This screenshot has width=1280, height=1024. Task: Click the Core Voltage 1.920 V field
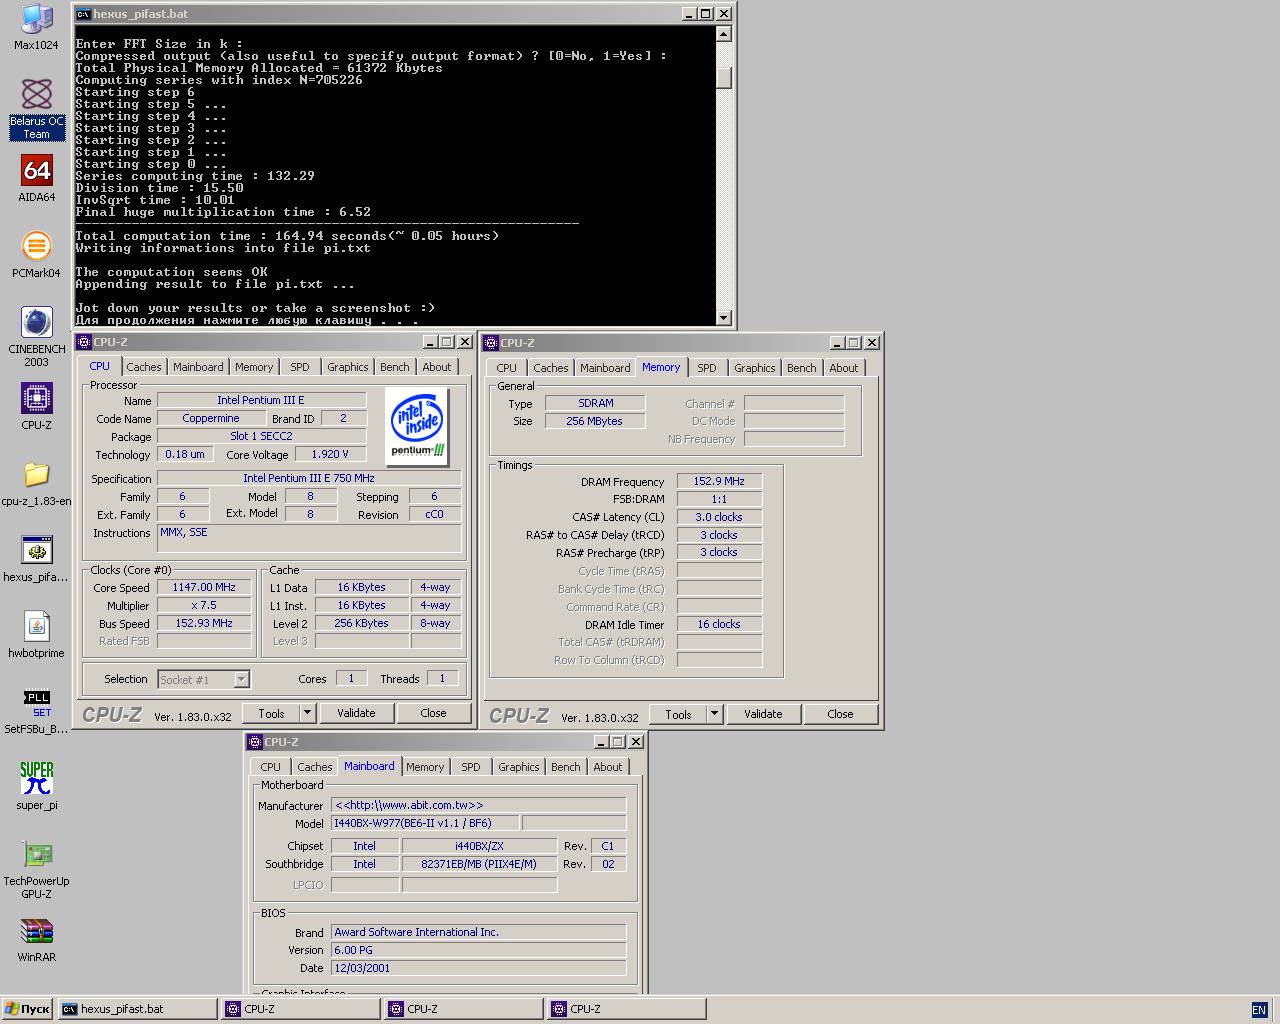(x=330, y=454)
